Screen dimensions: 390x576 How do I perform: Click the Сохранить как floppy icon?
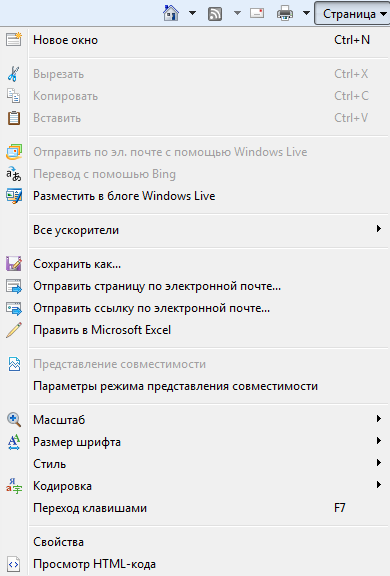point(14,264)
